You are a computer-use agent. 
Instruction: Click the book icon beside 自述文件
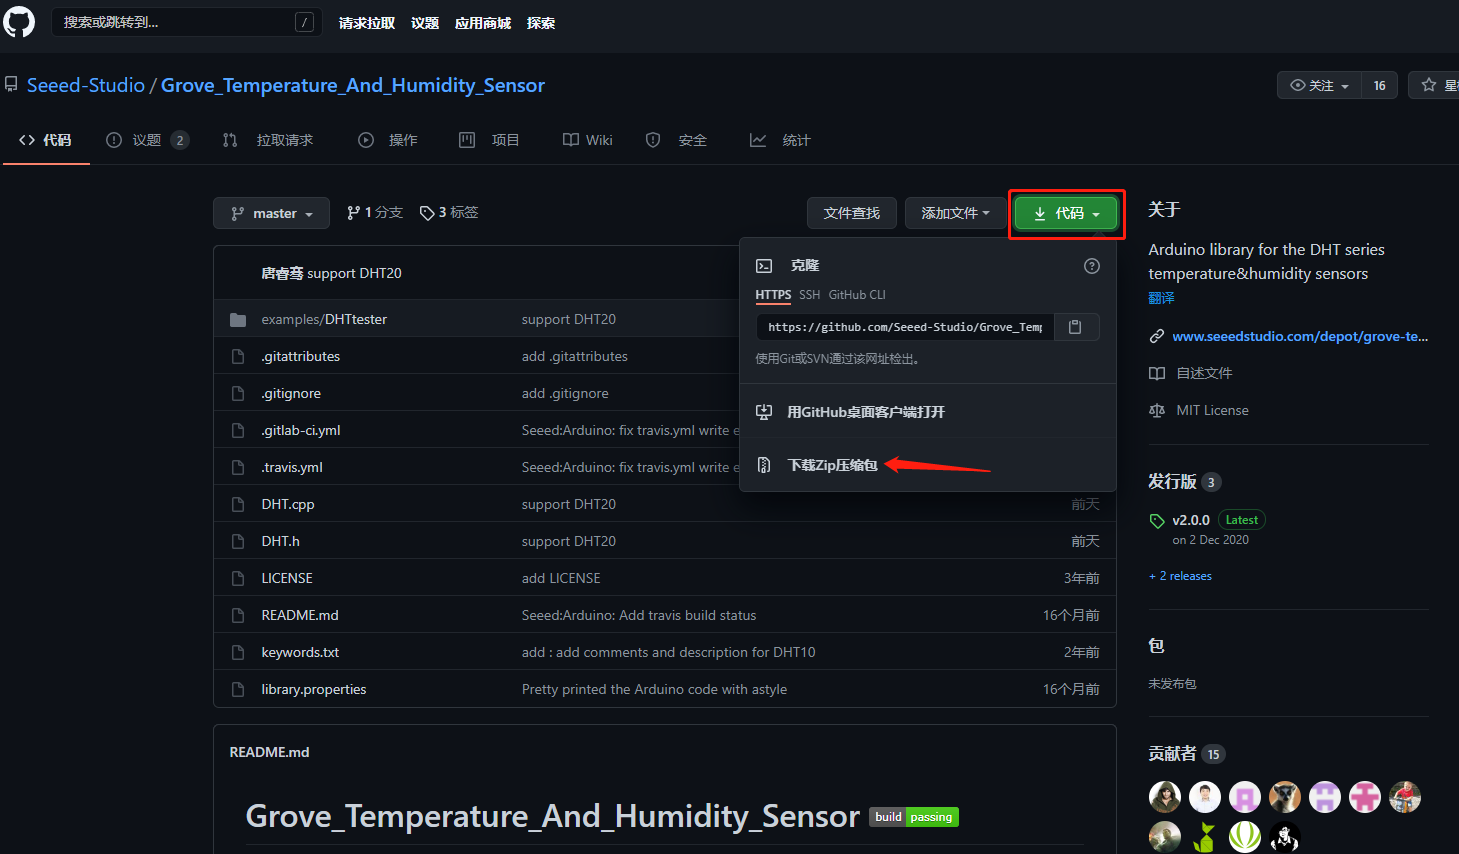1157,374
